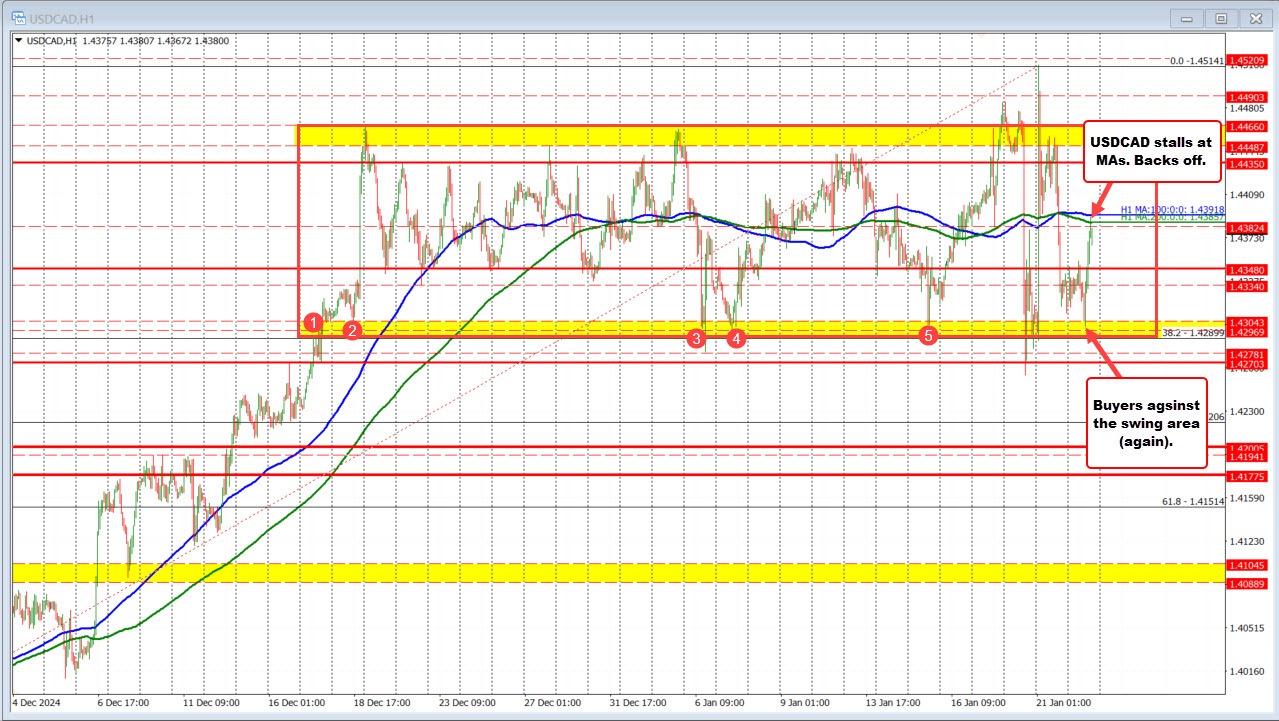Click numbered marker 3 at the January dip
Image resolution: width=1279 pixels, height=721 pixels.
pos(697,339)
